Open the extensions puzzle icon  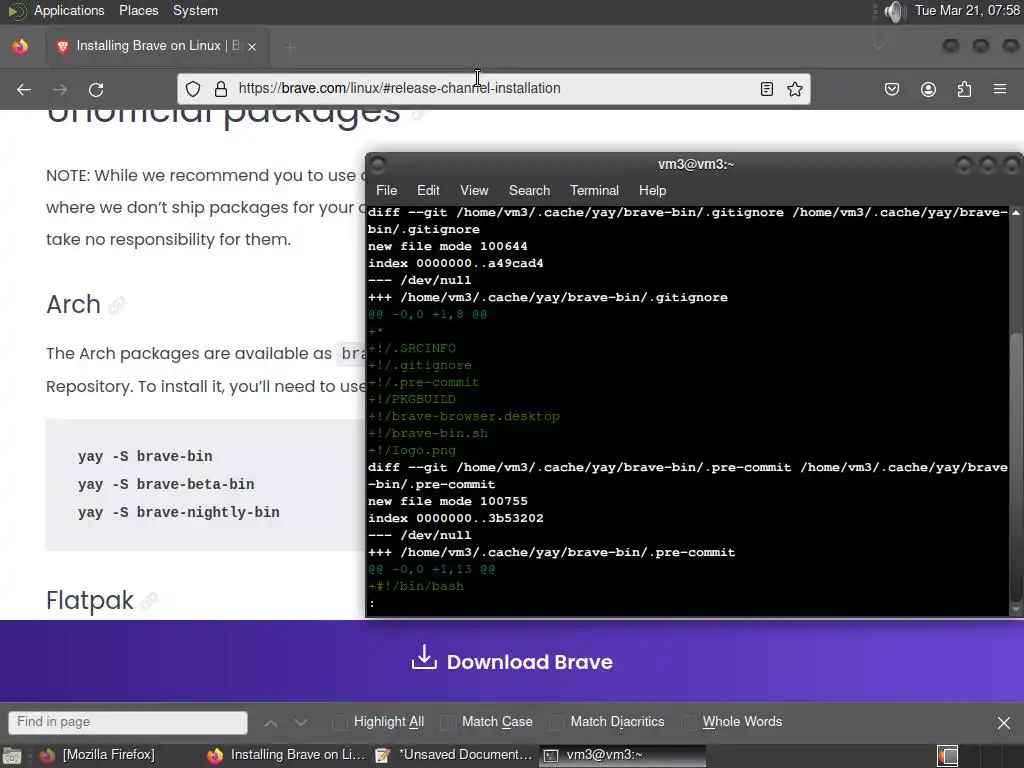(964, 89)
